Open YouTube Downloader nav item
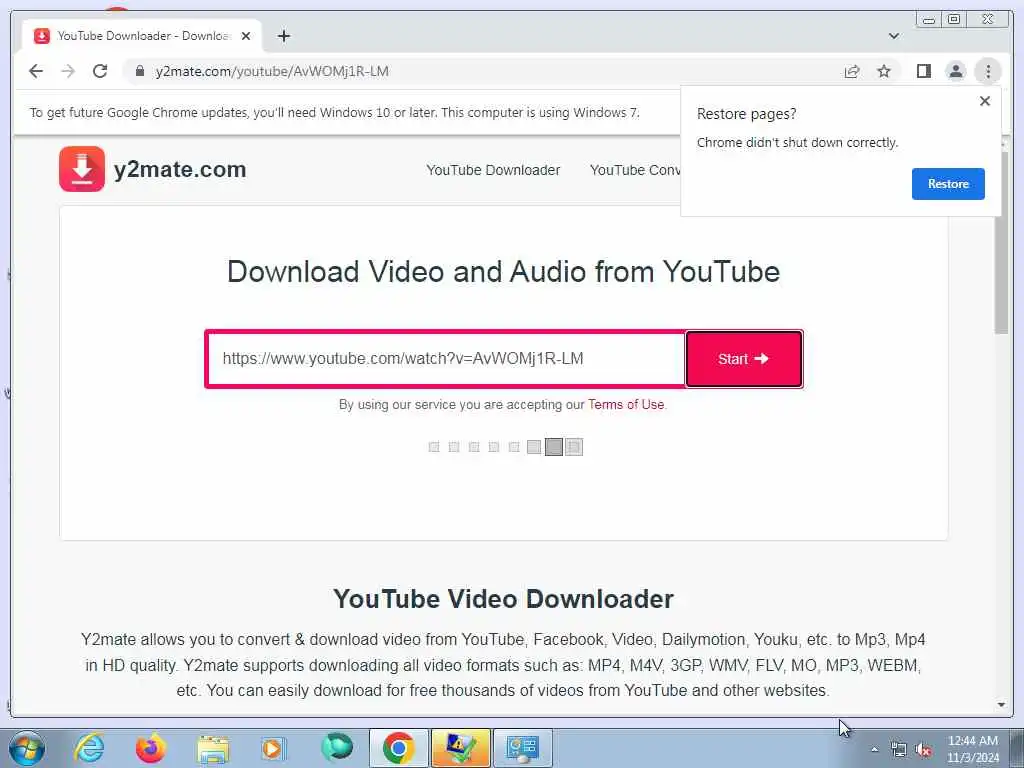The image size is (1024, 768). click(x=493, y=170)
